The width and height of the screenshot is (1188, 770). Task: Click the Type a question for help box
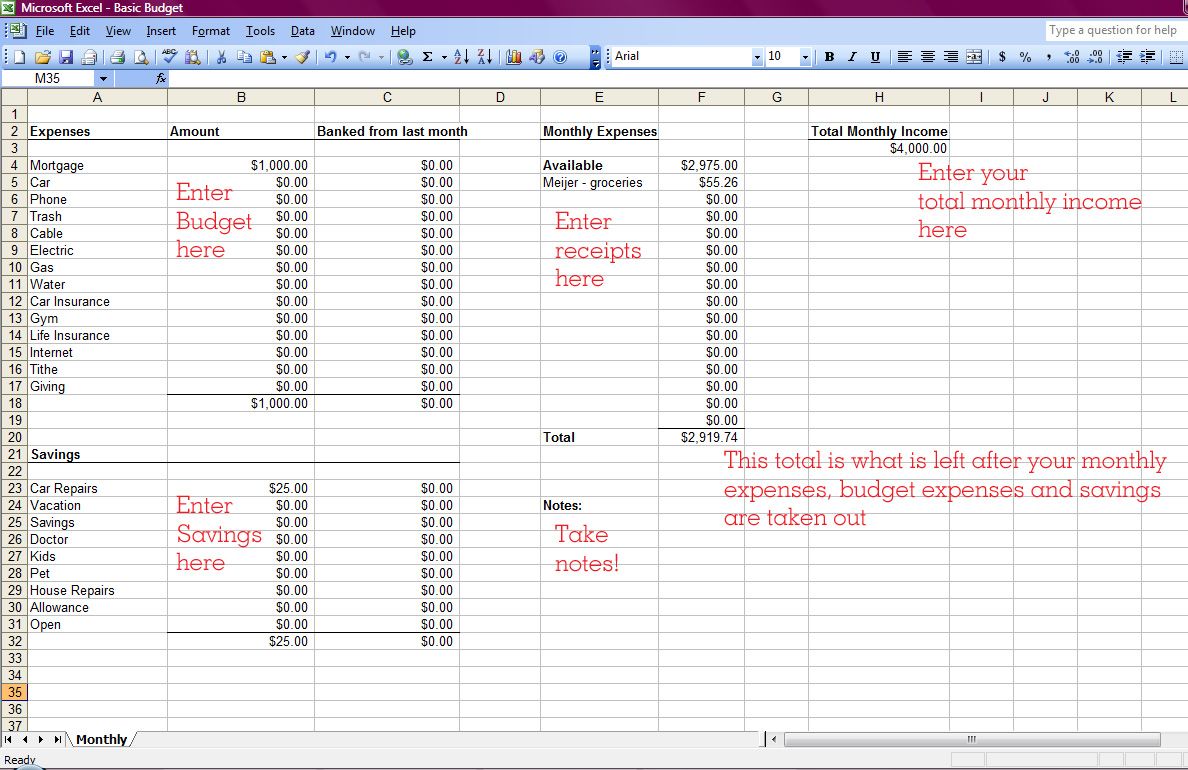pyautogui.click(x=1113, y=30)
